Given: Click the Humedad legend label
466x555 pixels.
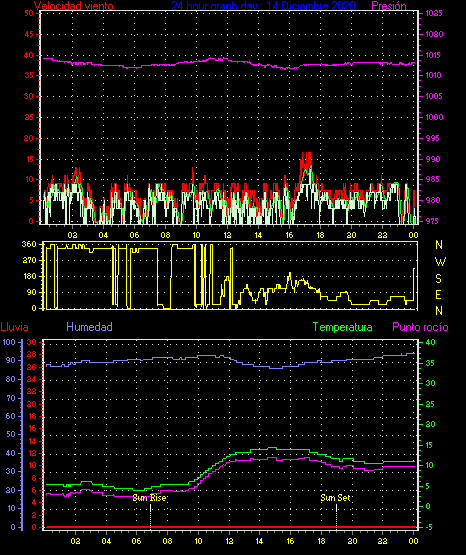Looking at the screenshot, I should [x=89, y=327].
